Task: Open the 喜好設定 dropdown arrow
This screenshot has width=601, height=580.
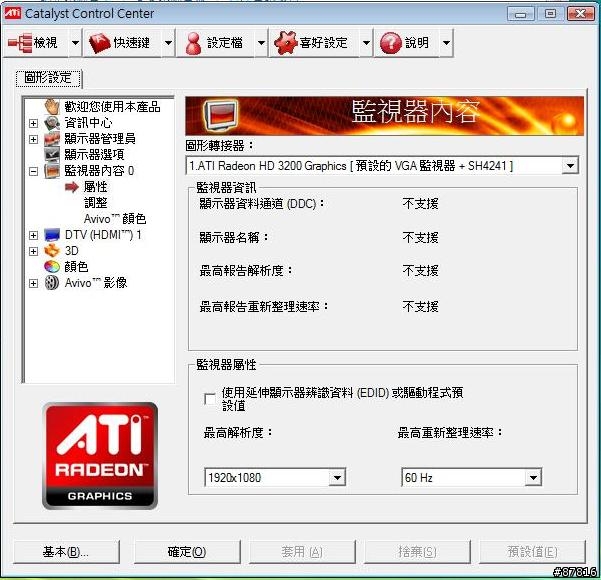Action: (x=366, y=43)
